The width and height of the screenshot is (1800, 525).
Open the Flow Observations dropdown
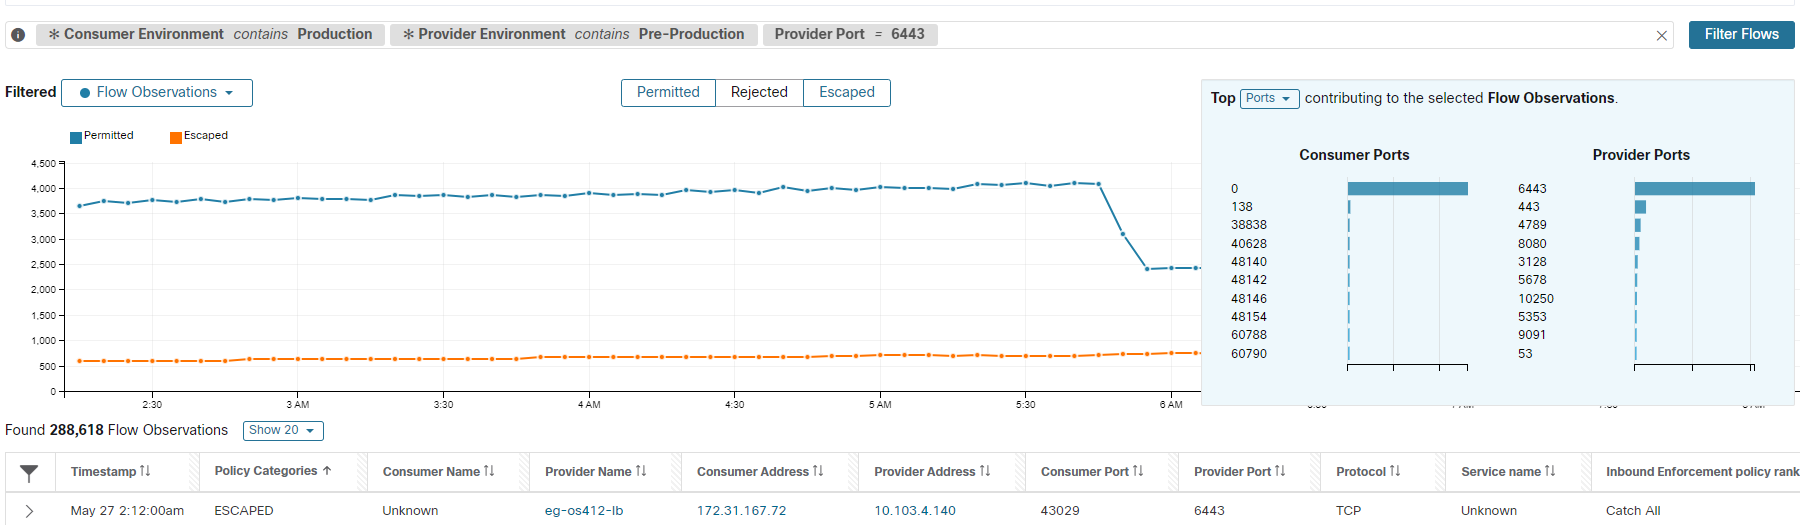157,93
